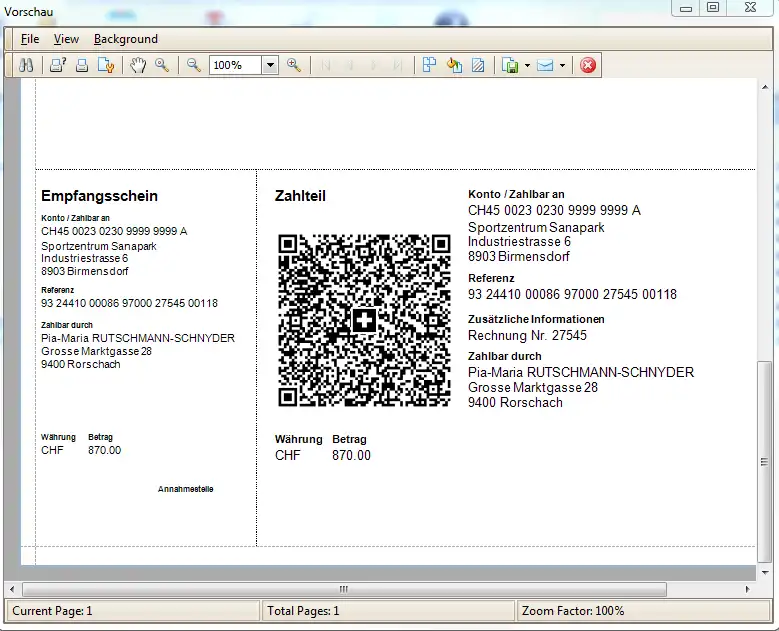Click the zoom out magnifier icon

(194, 65)
